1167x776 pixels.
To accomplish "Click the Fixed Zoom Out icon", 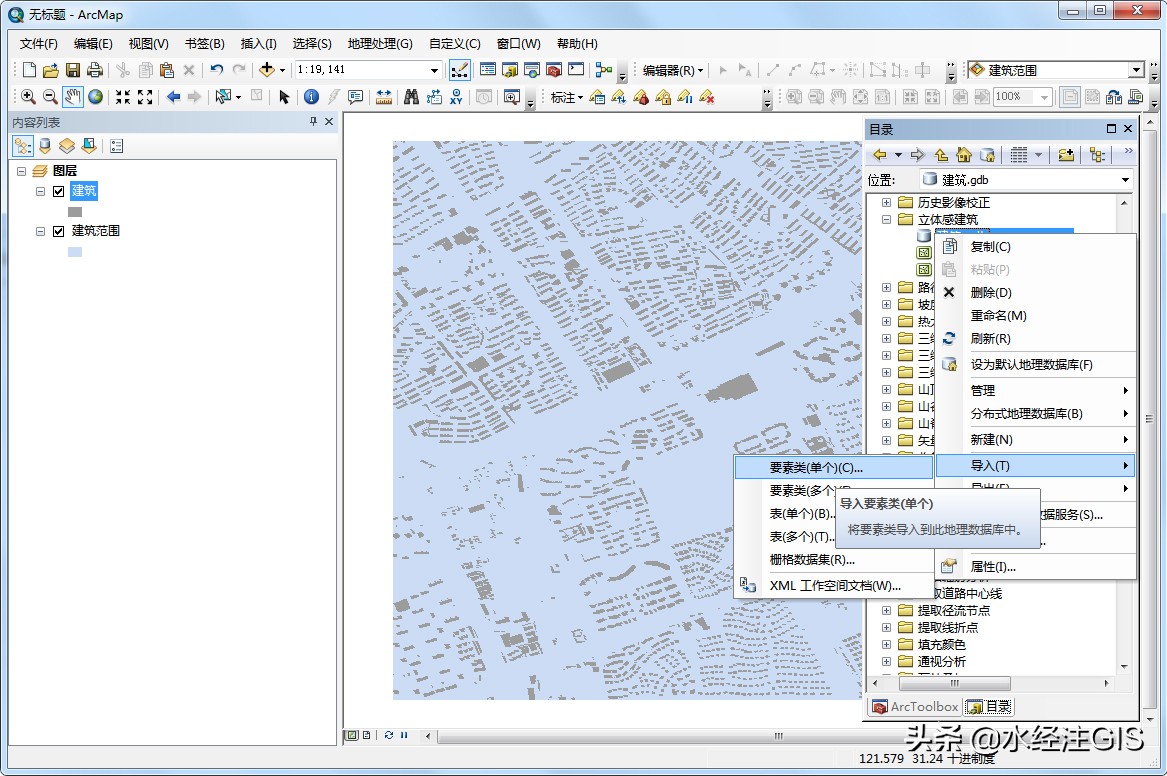I will (145, 97).
